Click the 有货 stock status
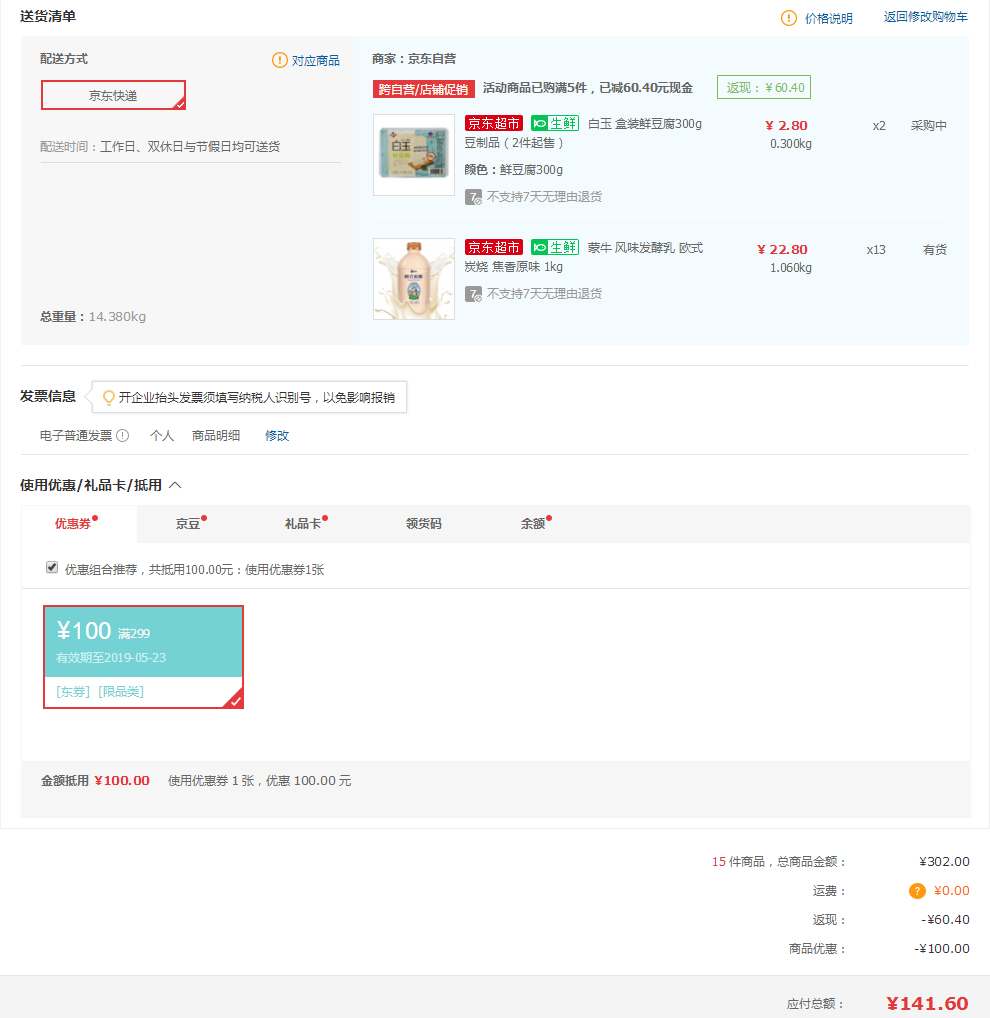 [935, 250]
